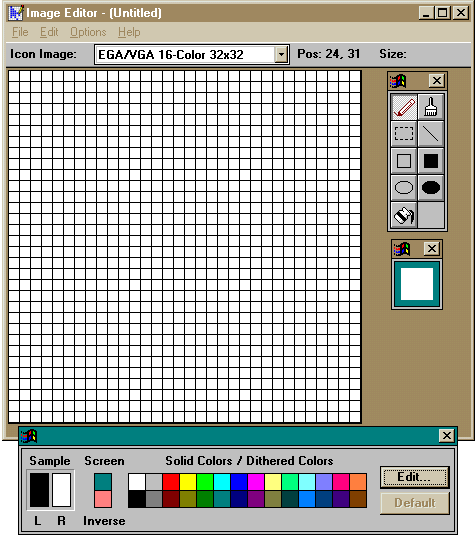Pick the olive color swatch
The image size is (476, 545).
(x=188, y=499)
